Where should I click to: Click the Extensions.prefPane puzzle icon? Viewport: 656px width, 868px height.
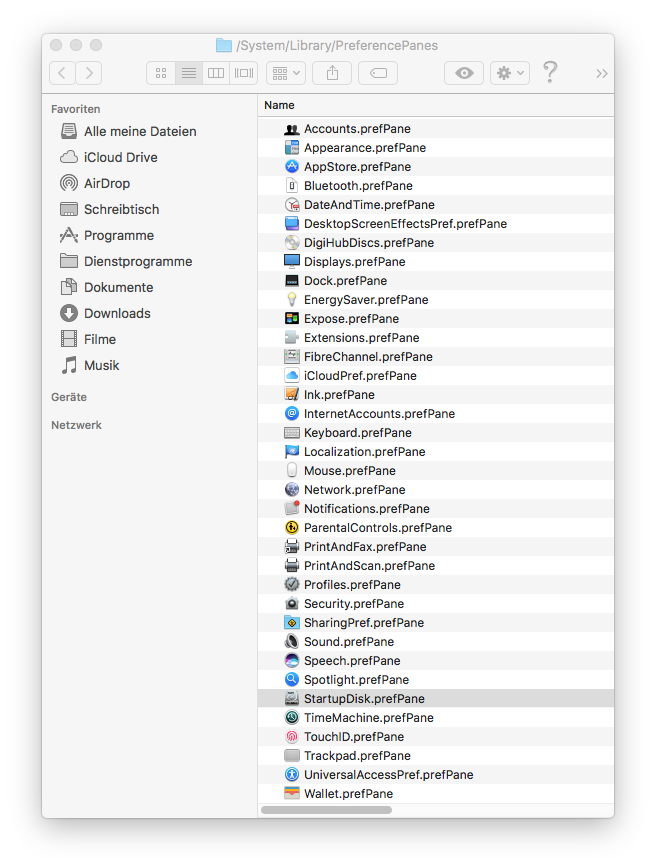tap(292, 338)
